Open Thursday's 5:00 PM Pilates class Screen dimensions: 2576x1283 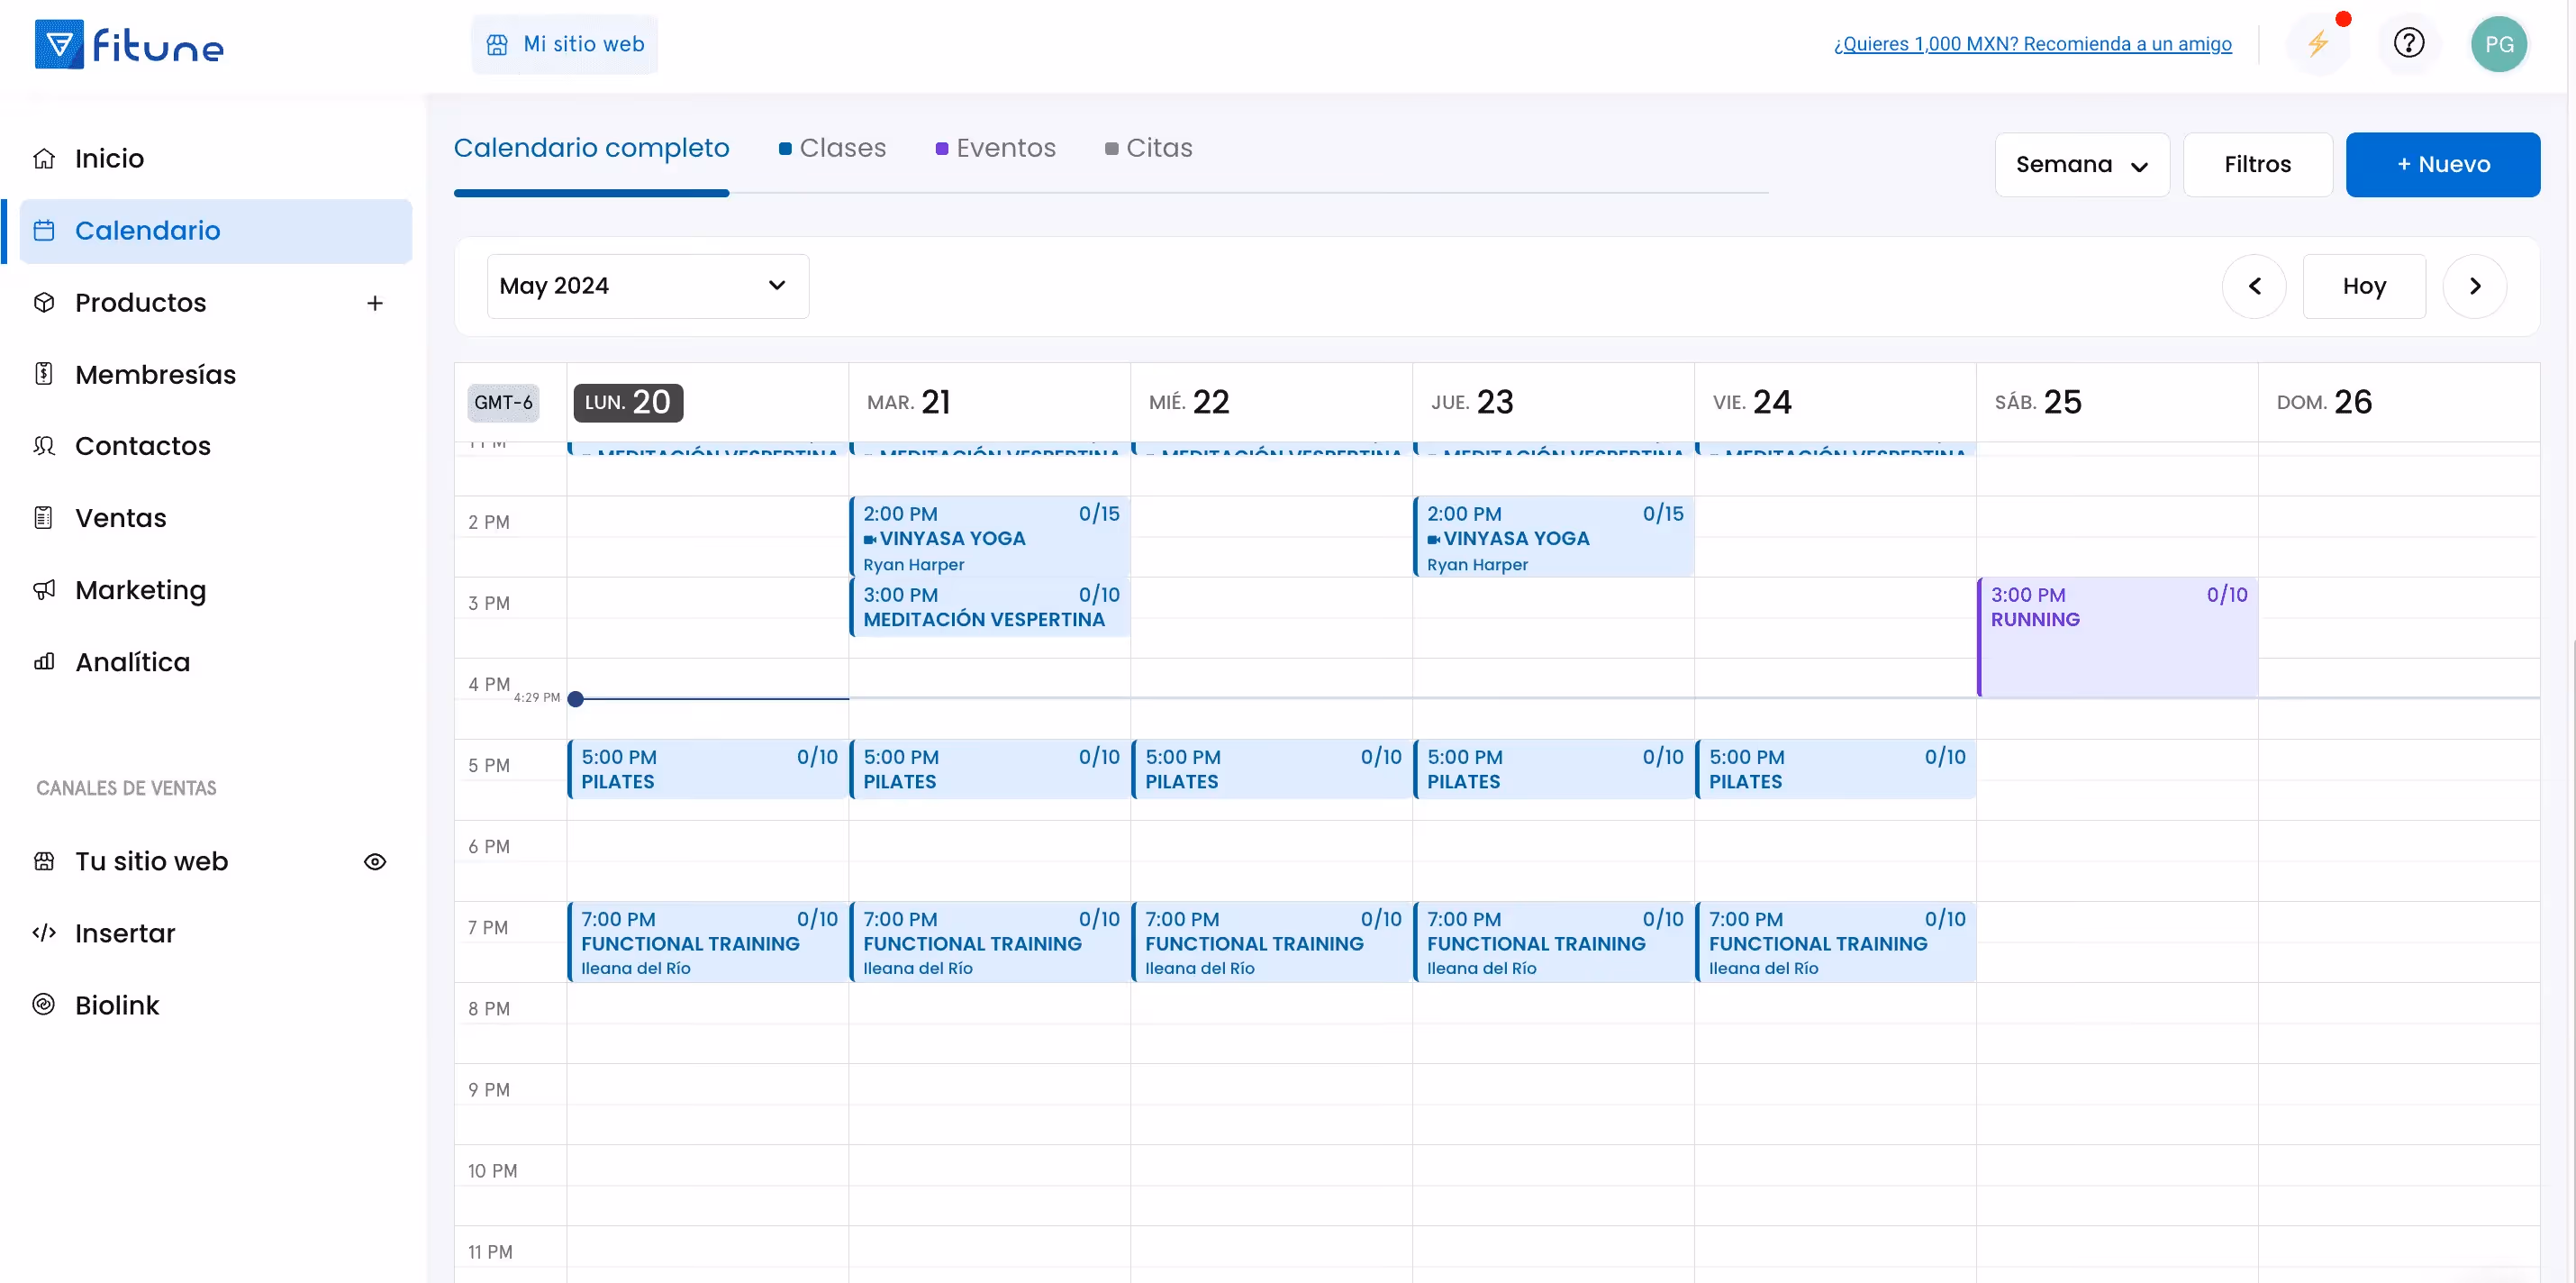[1554, 769]
